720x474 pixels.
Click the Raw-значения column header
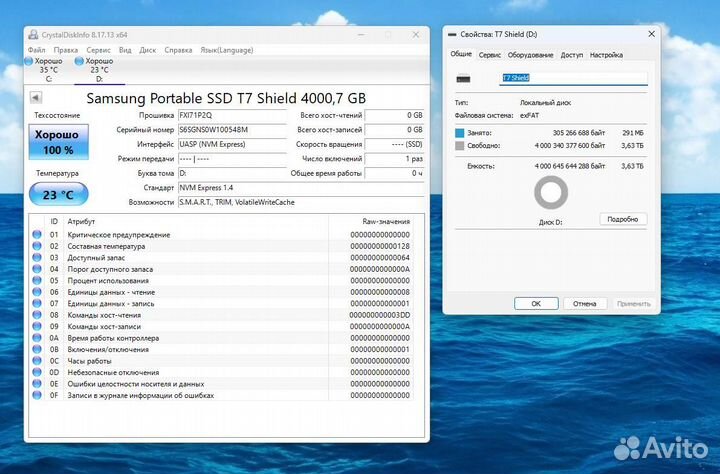(386, 221)
